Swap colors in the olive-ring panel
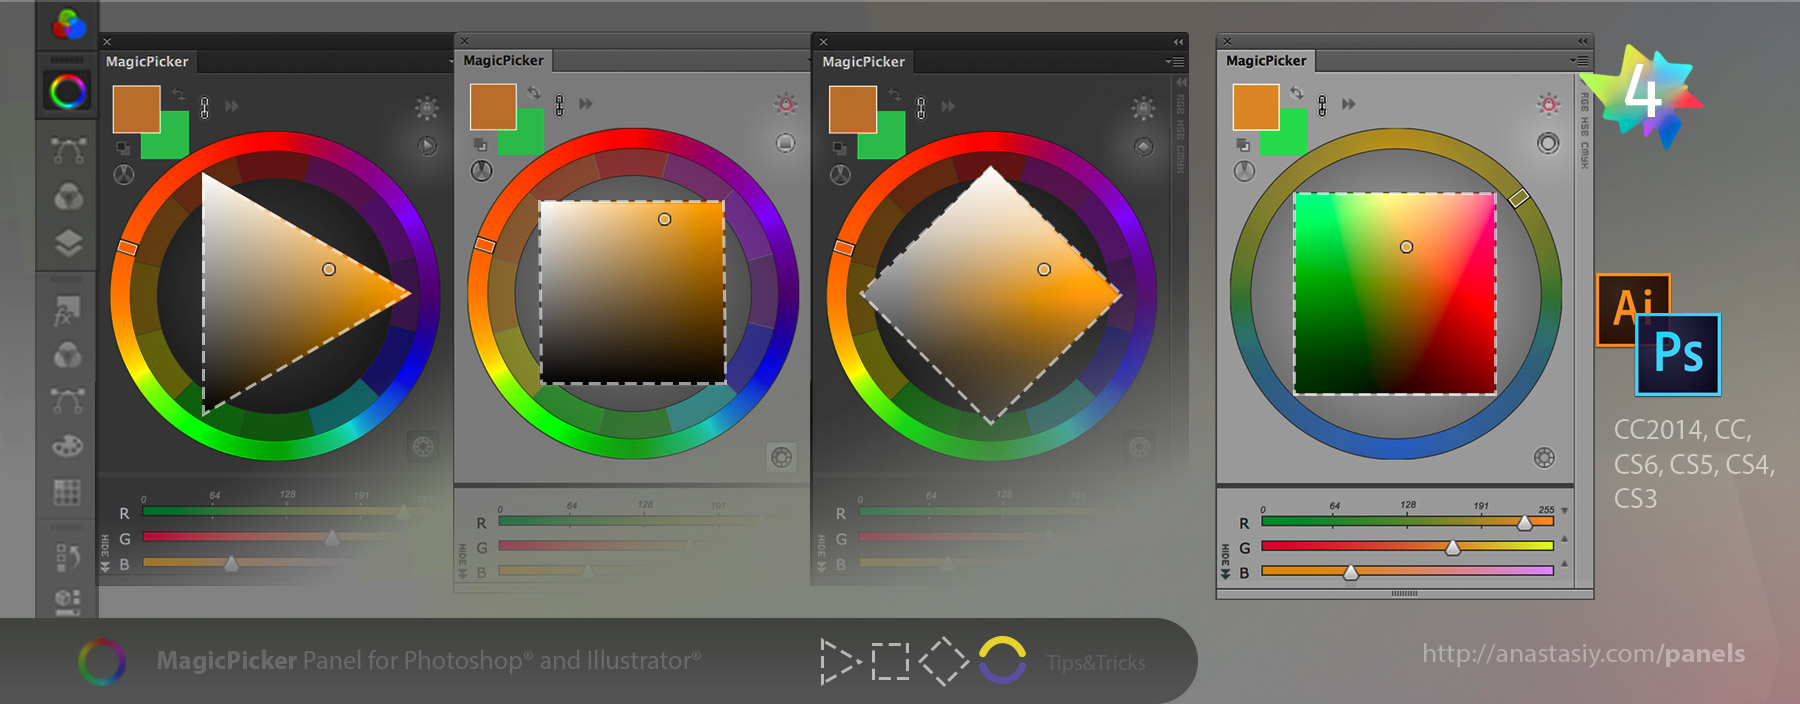This screenshot has width=1800, height=704. coord(1297,92)
